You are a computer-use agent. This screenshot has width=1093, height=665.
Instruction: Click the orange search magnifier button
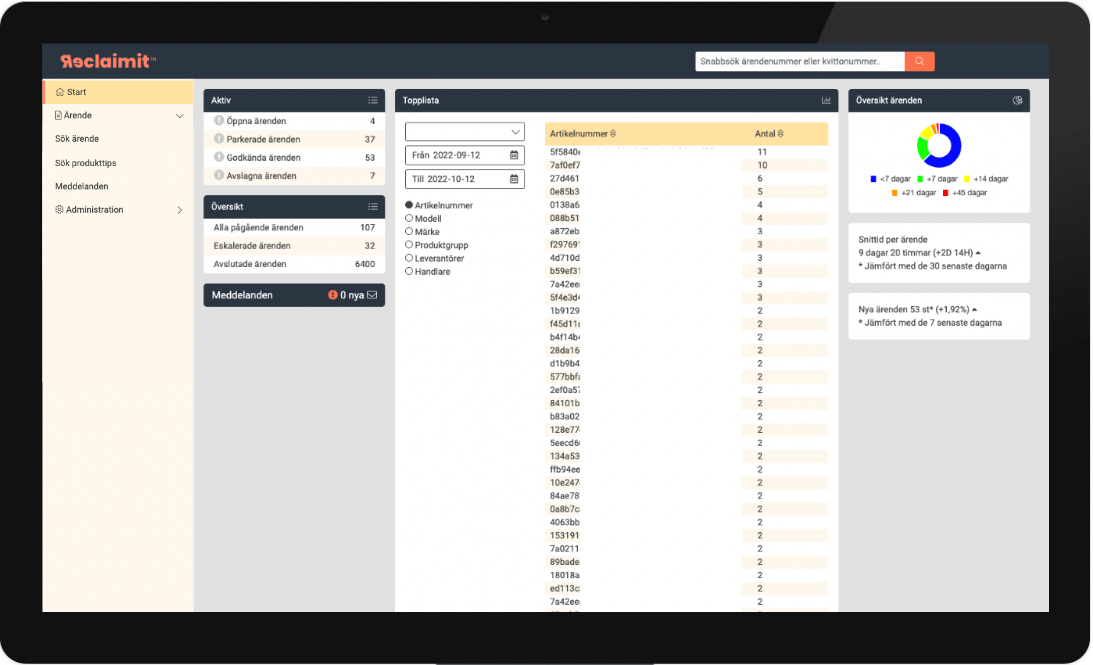(919, 61)
